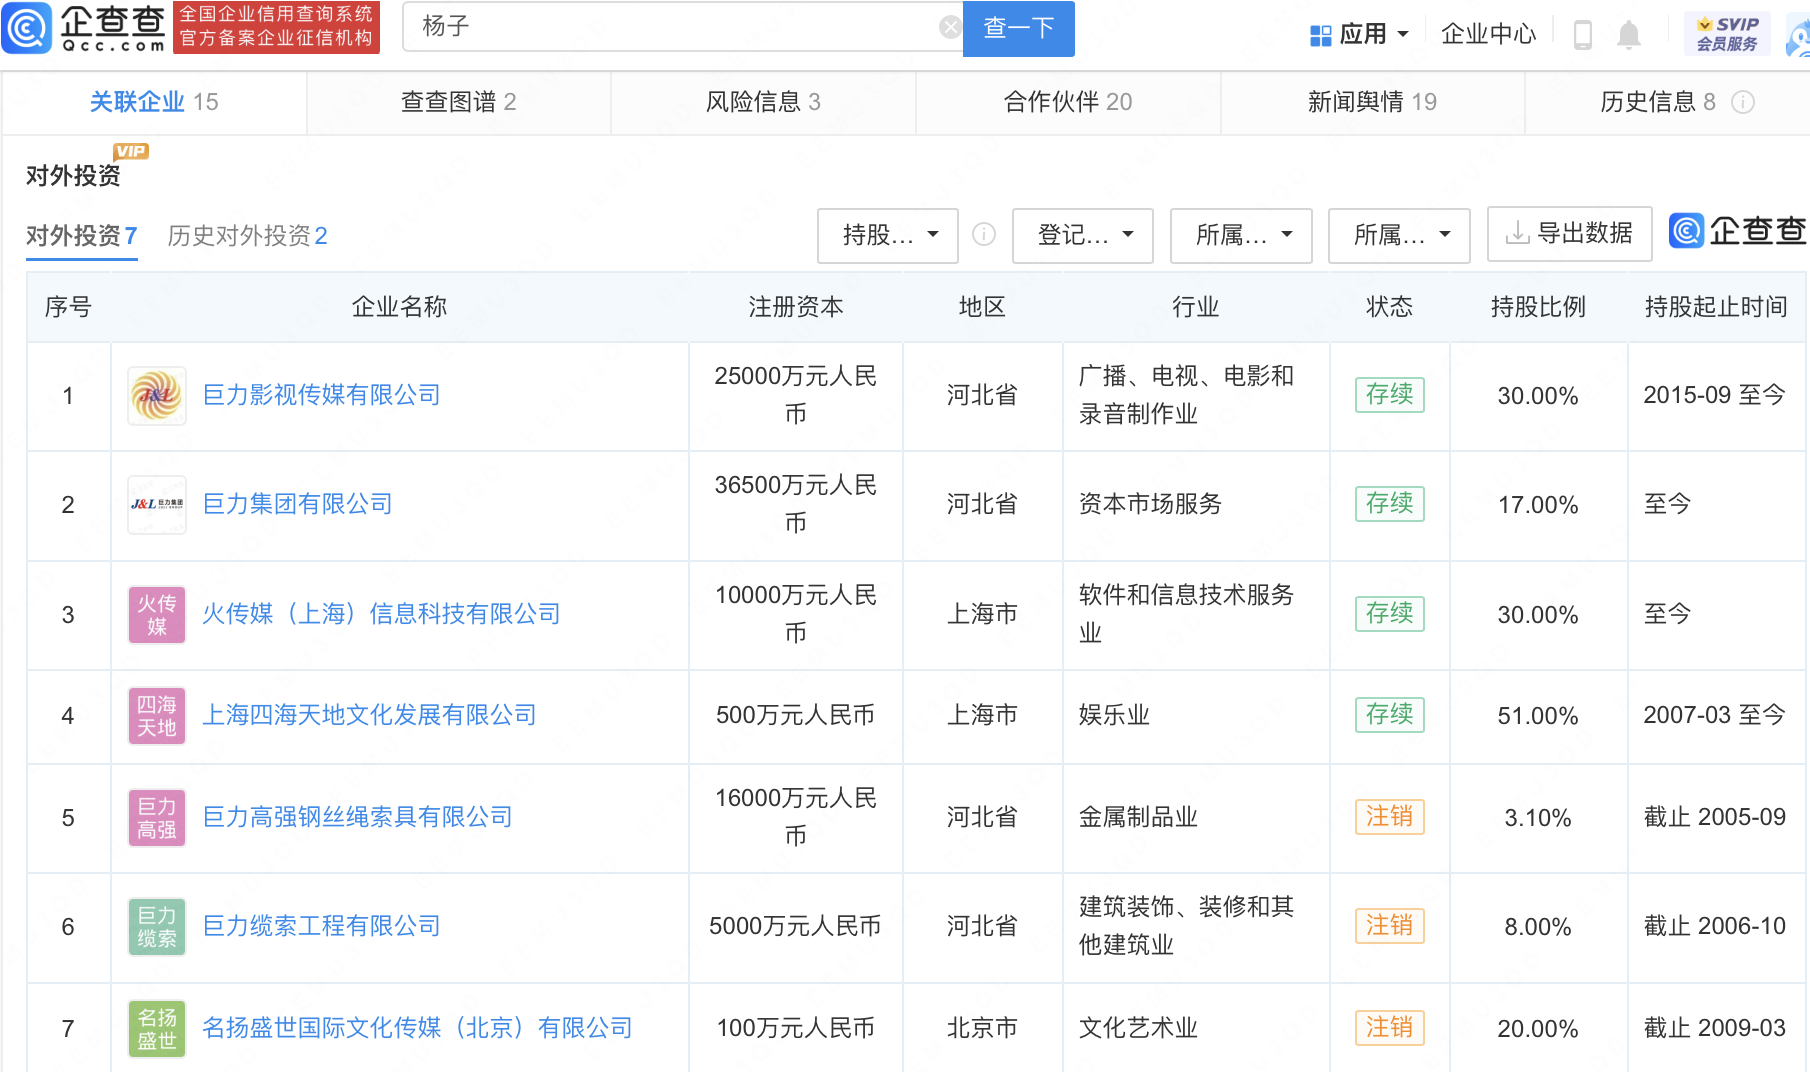Open 巨力影视传媒有限公司 company link
The image size is (1810, 1072).
(x=321, y=395)
